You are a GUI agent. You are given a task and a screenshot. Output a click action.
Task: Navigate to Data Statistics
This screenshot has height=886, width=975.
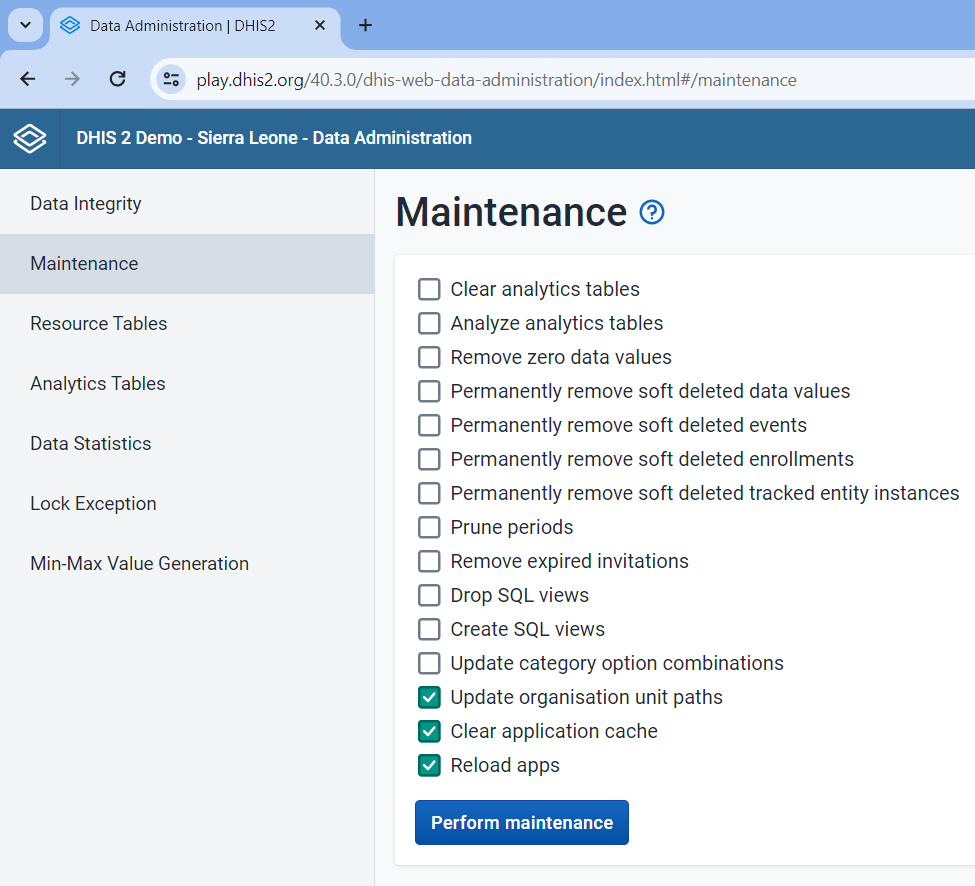(187, 444)
